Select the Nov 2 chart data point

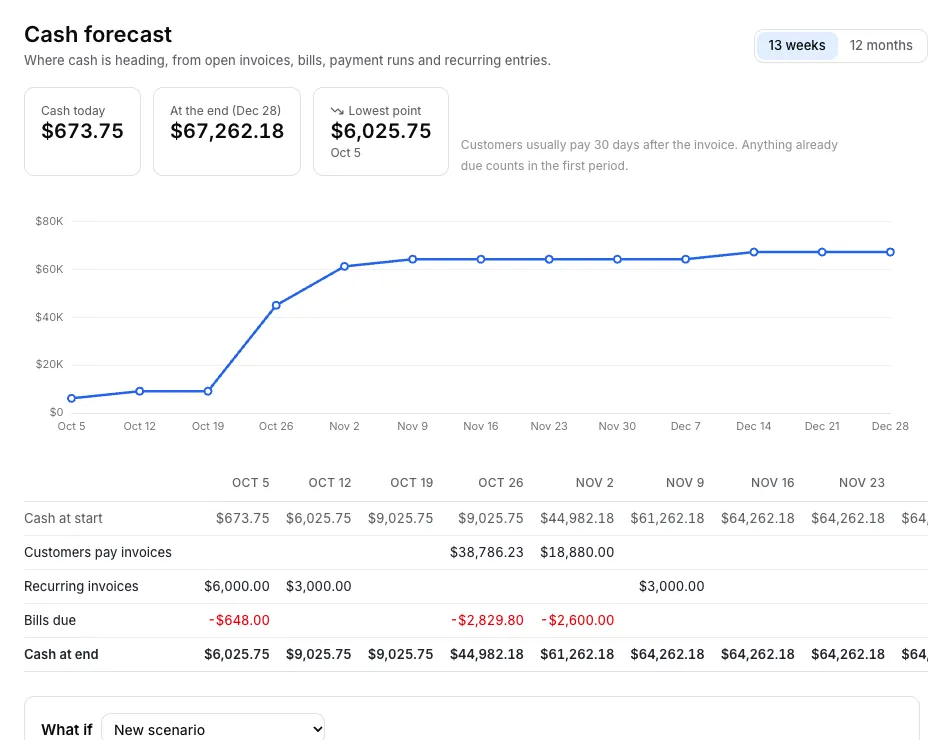[344, 266]
